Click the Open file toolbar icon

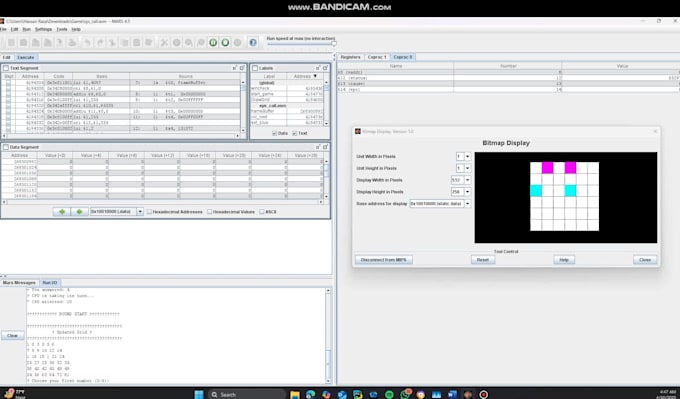click(x=23, y=43)
